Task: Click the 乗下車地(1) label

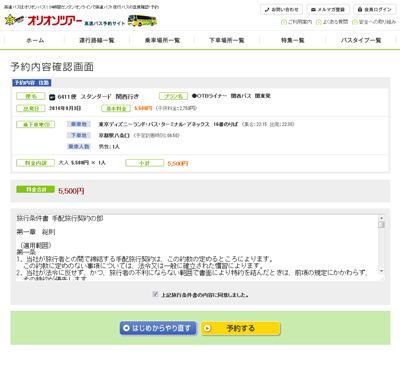Action: [36, 125]
